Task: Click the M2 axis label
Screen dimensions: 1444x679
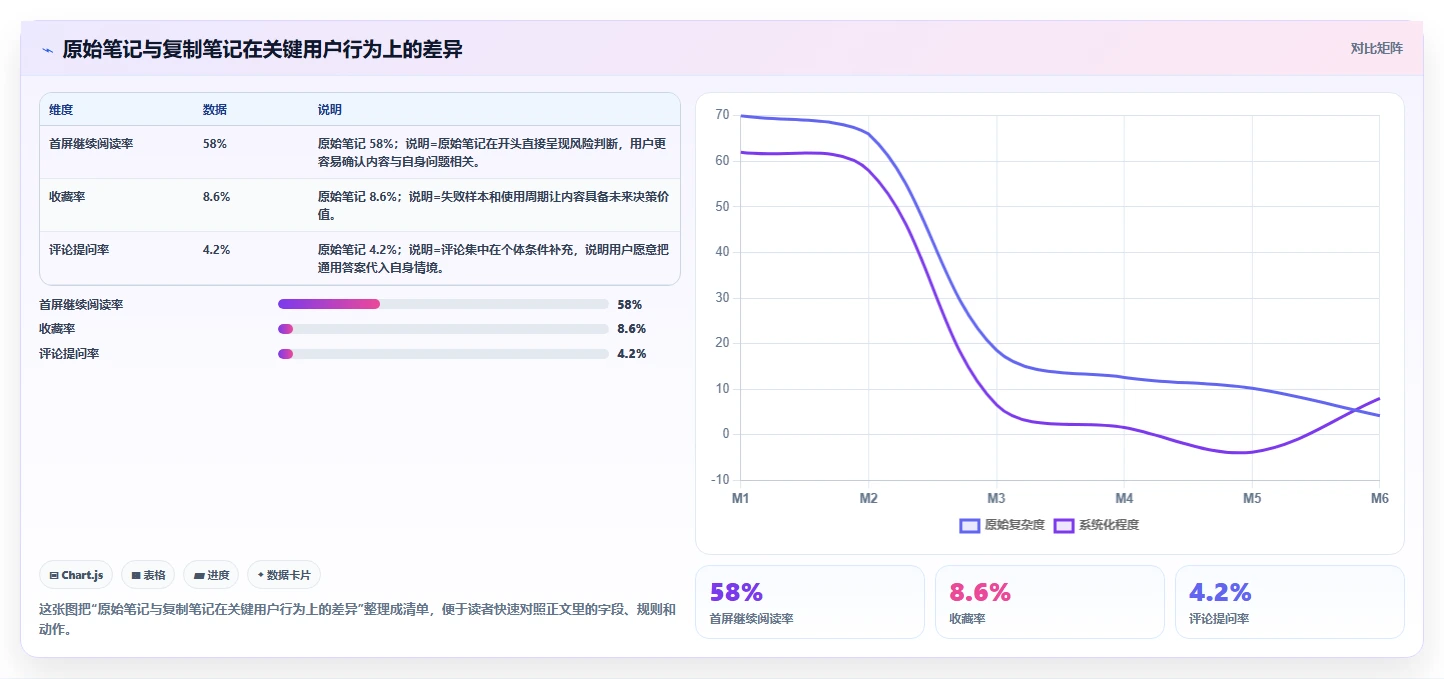Action: [x=868, y=498]
